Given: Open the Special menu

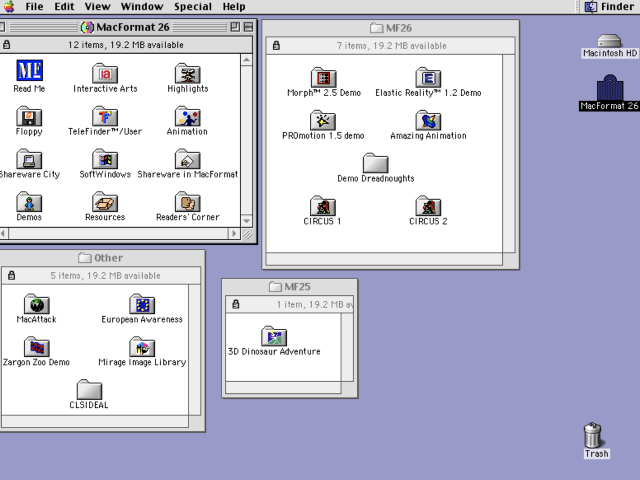Looking at the screenshot, I should coord(193,7).
